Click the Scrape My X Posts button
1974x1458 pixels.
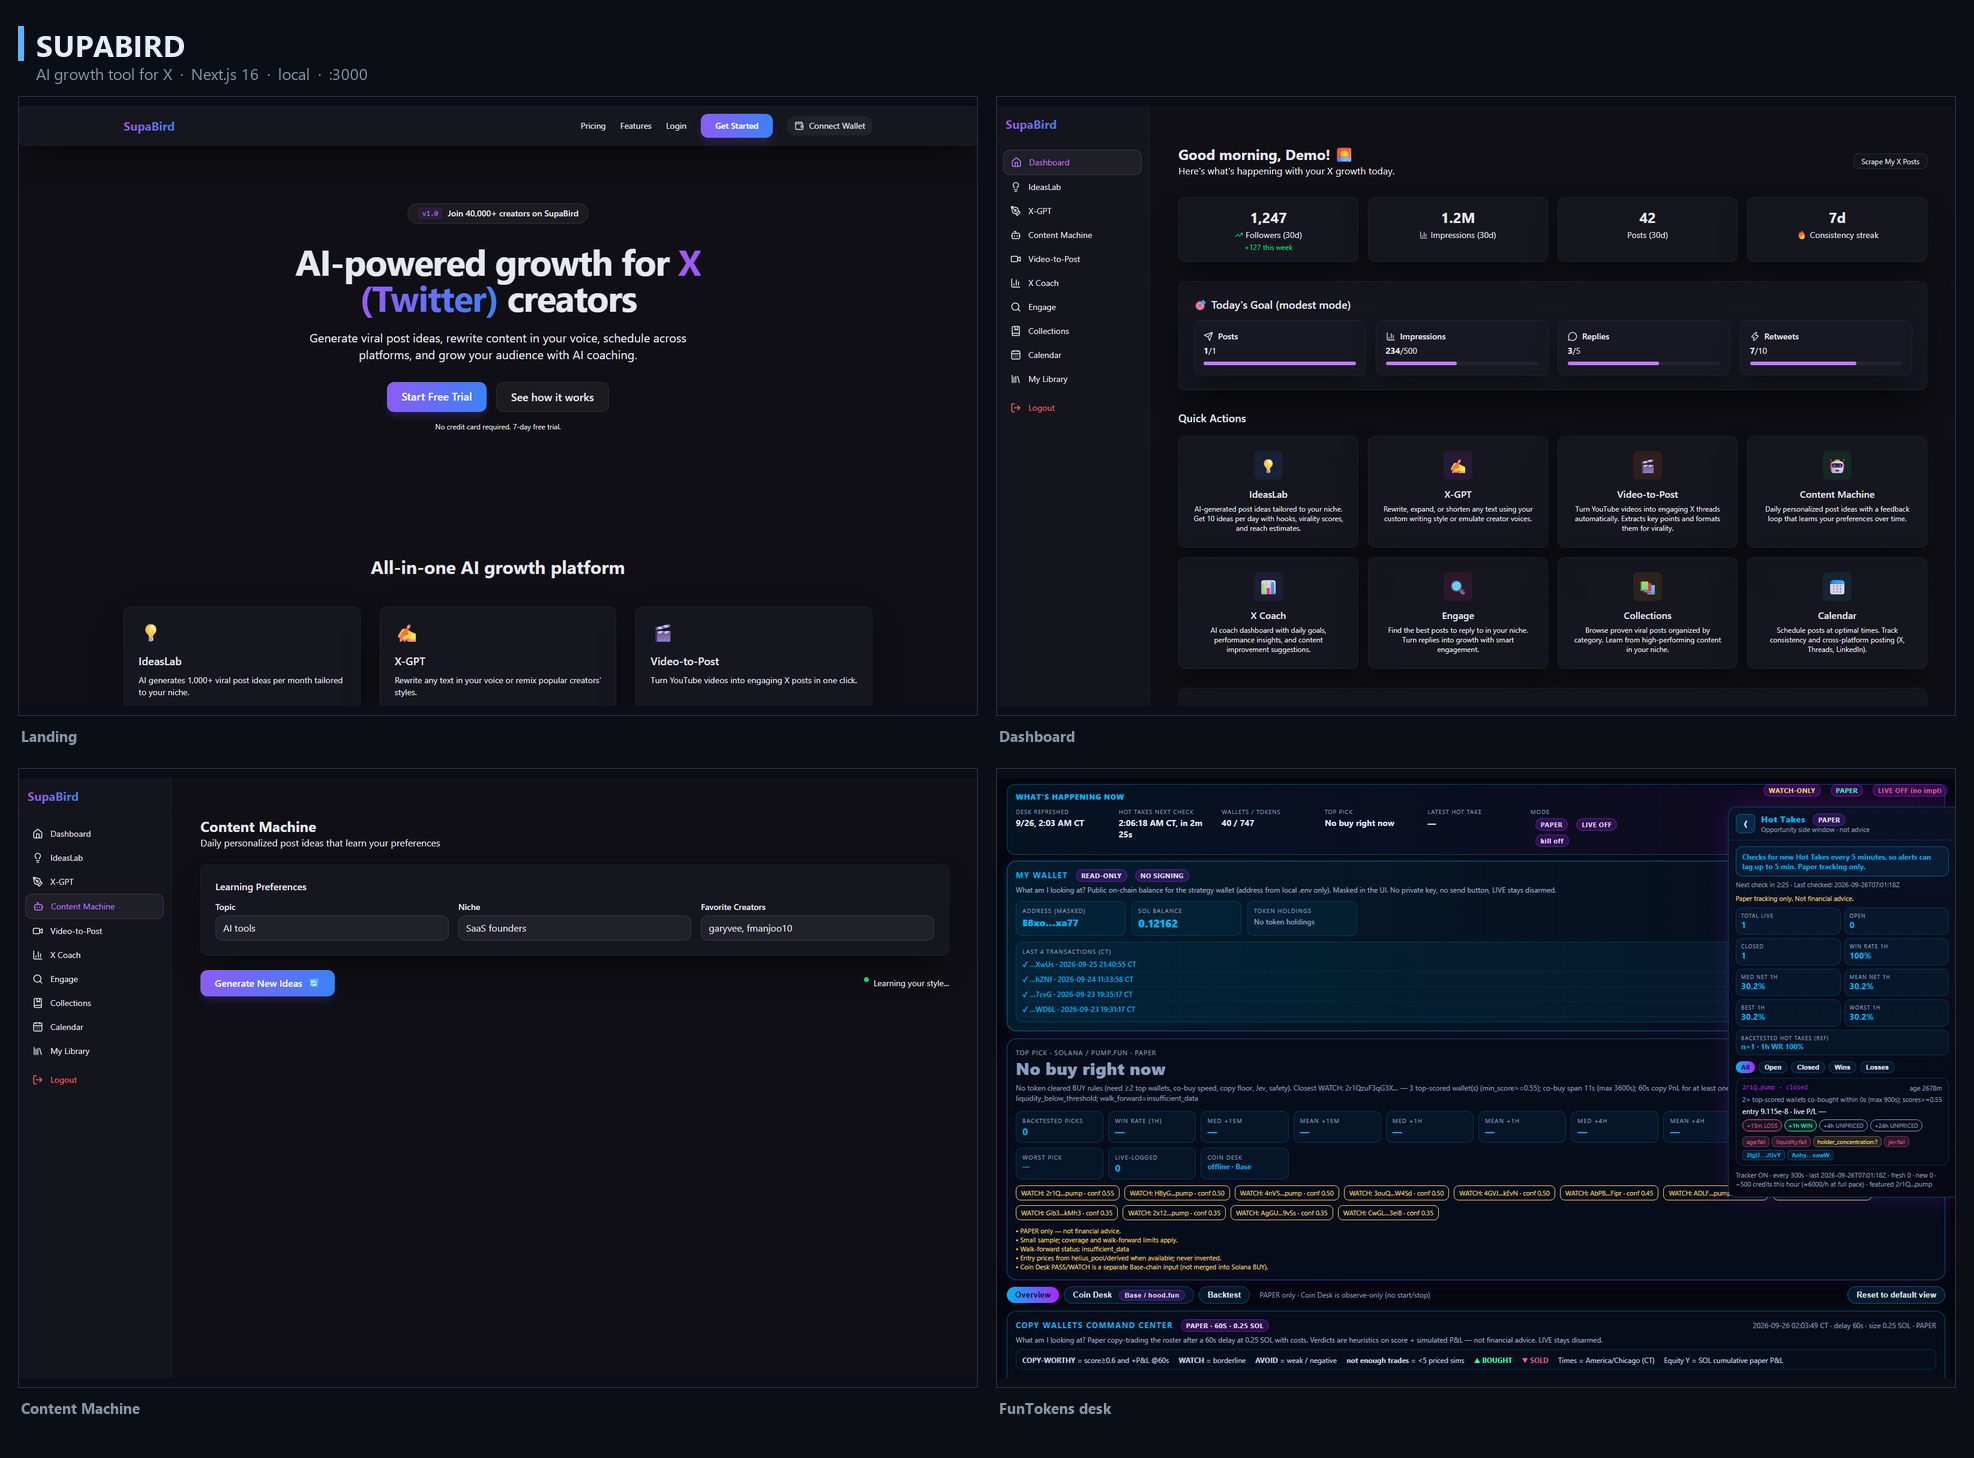point(1890,162)
